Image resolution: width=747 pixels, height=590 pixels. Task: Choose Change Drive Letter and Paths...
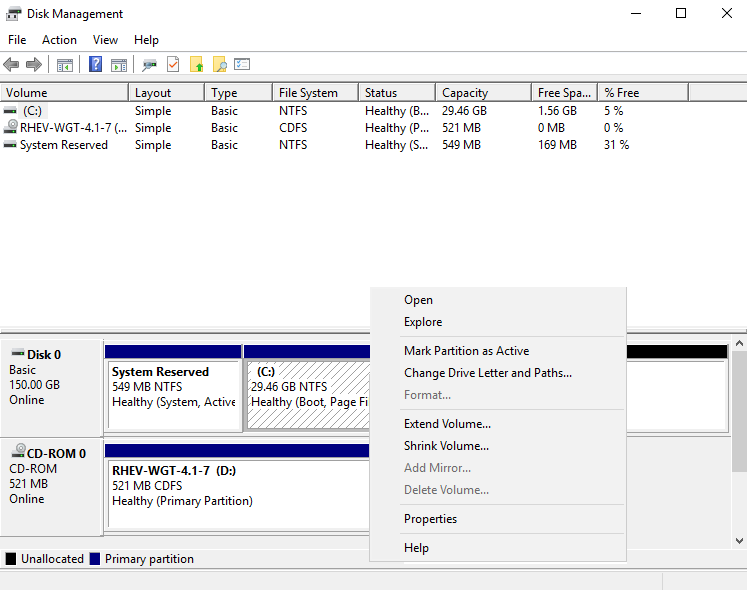tap(487, 373)
